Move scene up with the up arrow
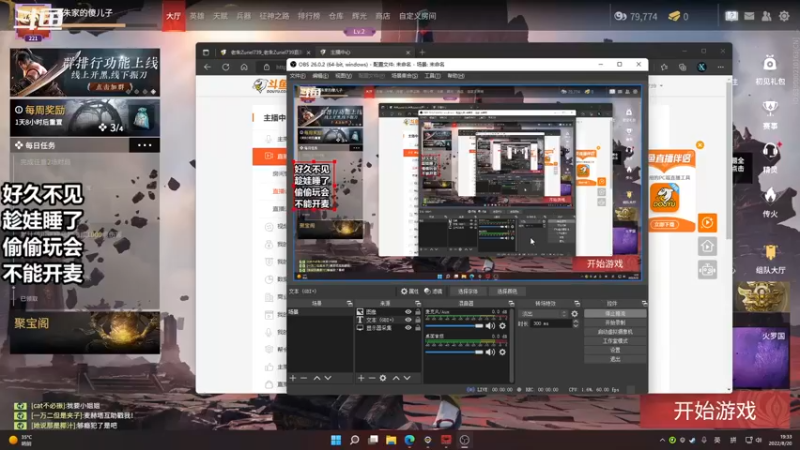This screenshot has width=800, height=450. 317,378
